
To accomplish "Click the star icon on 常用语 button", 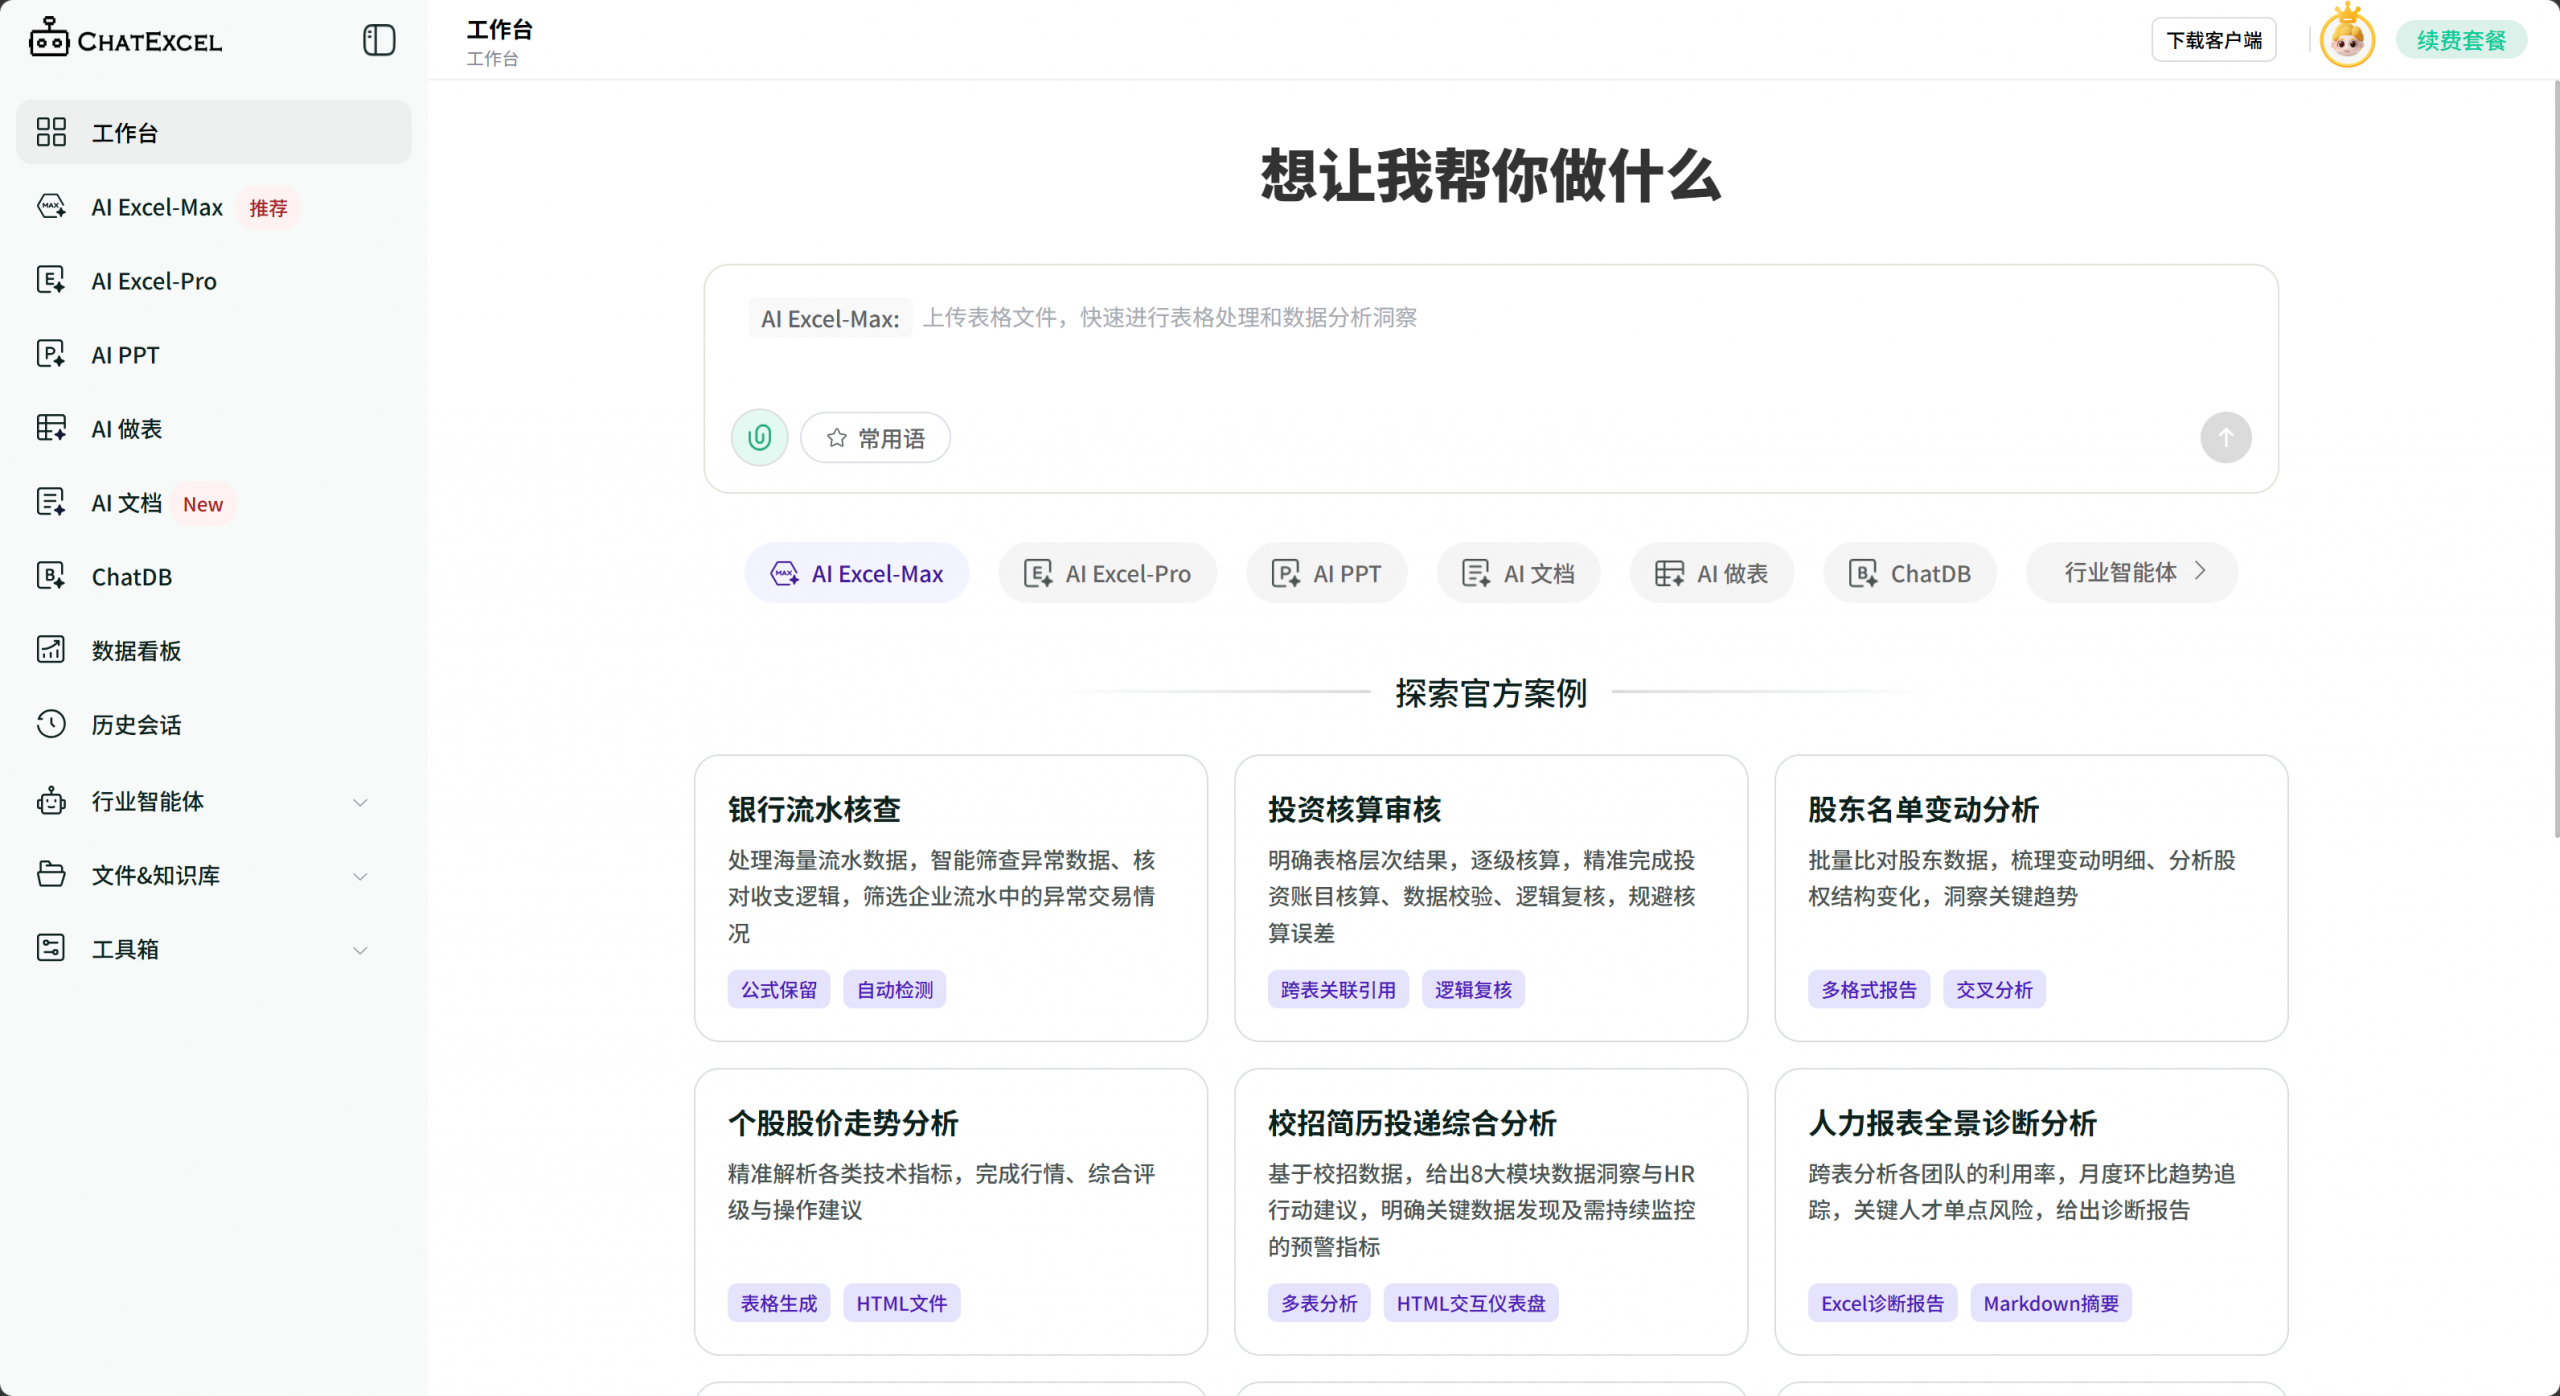I will coord(837,438).
